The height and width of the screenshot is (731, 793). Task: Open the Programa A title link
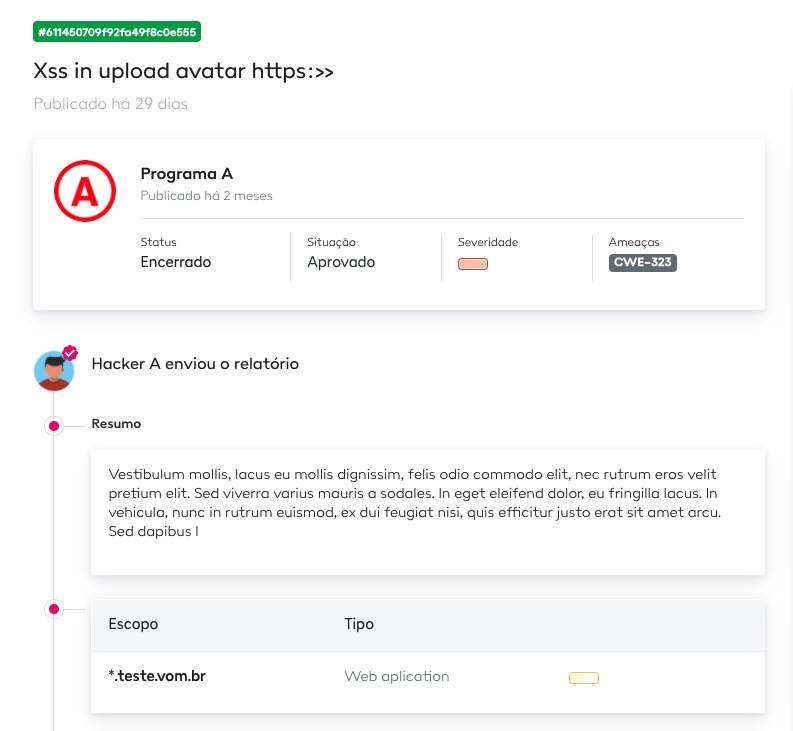187,174
